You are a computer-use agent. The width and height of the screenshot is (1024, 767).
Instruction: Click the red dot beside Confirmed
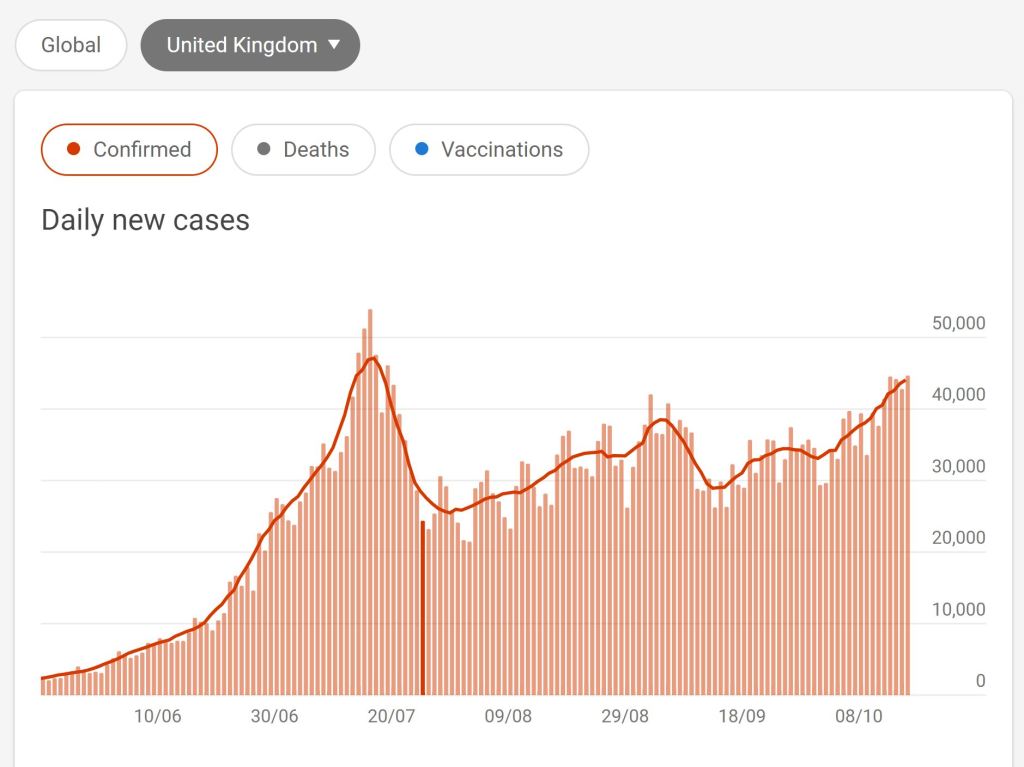point(73,150)
